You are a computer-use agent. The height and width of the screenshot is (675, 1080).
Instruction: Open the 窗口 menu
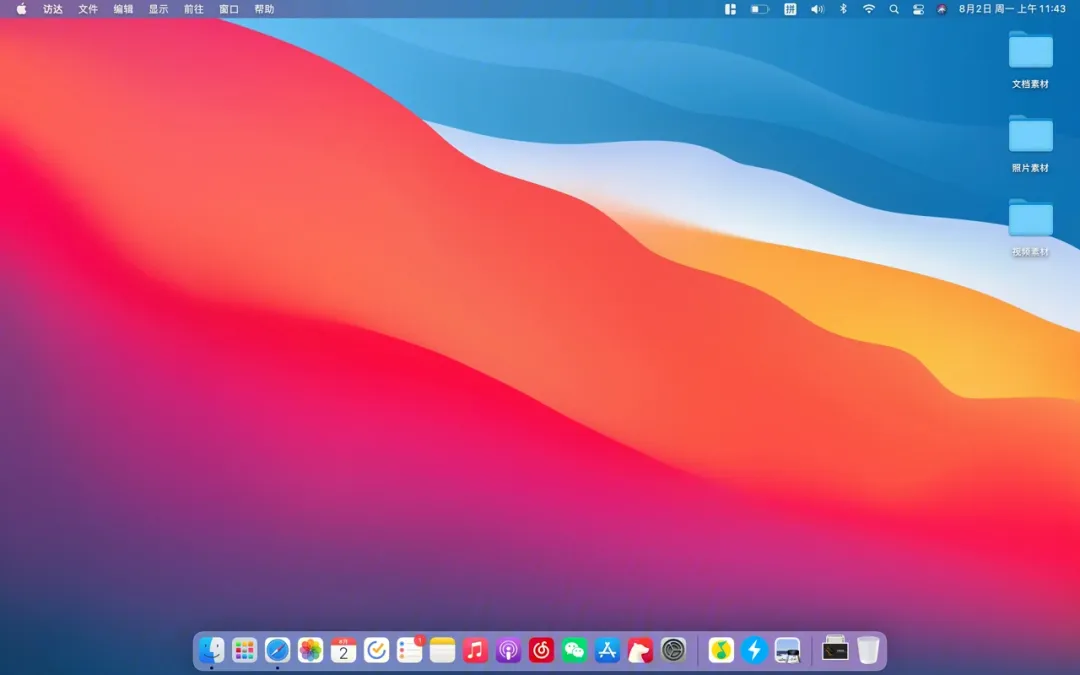(x=229, y=9)
